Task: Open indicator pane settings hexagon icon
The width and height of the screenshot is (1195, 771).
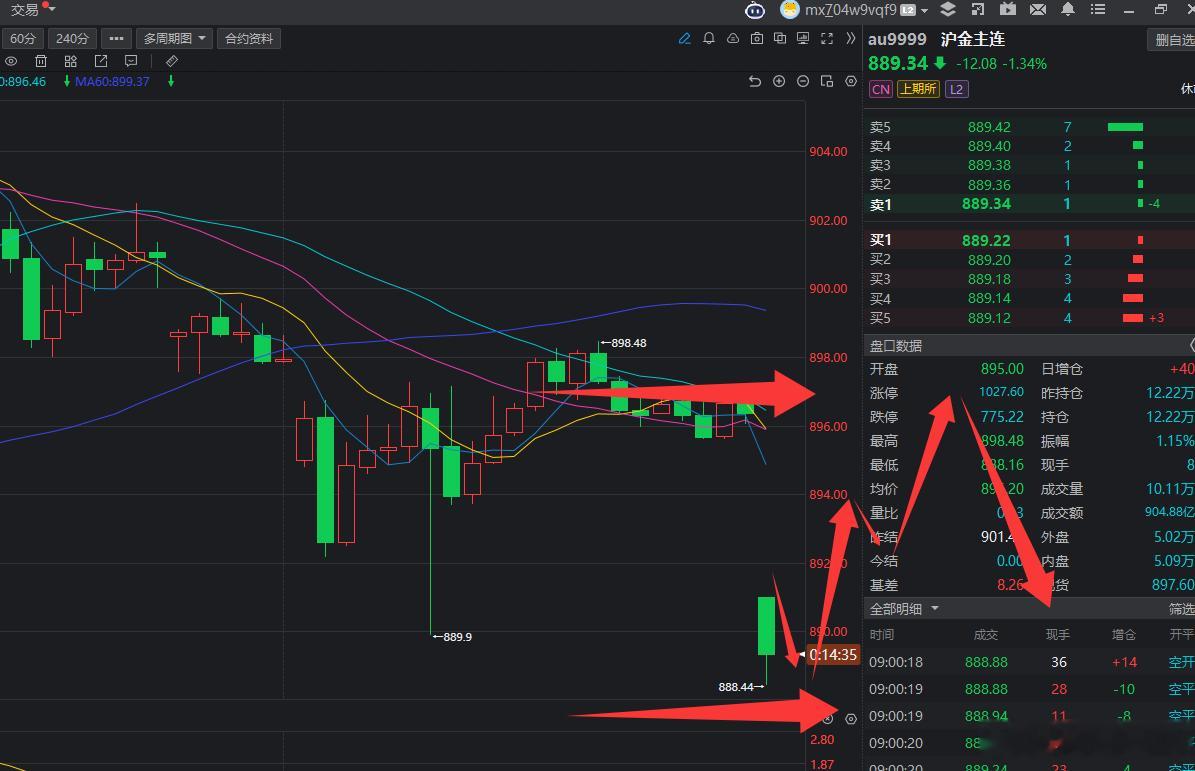Action: pos(851,718)
